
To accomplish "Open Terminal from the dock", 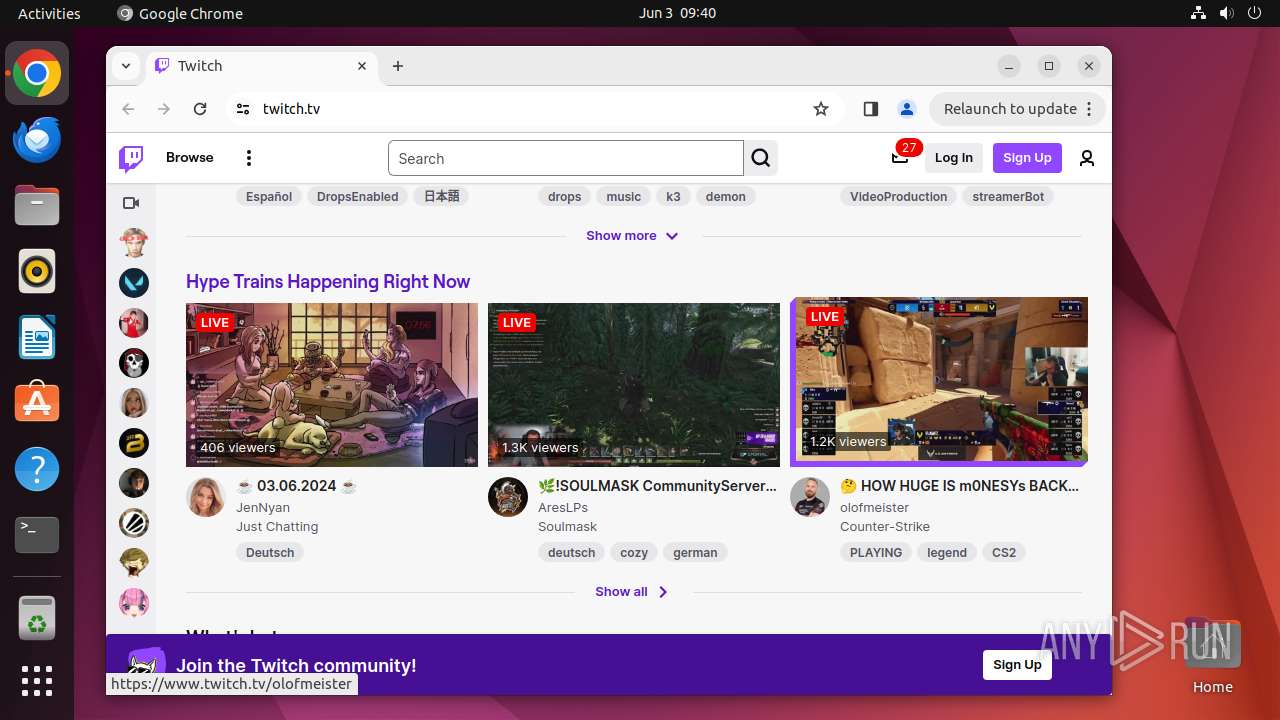I will [37, 535].
